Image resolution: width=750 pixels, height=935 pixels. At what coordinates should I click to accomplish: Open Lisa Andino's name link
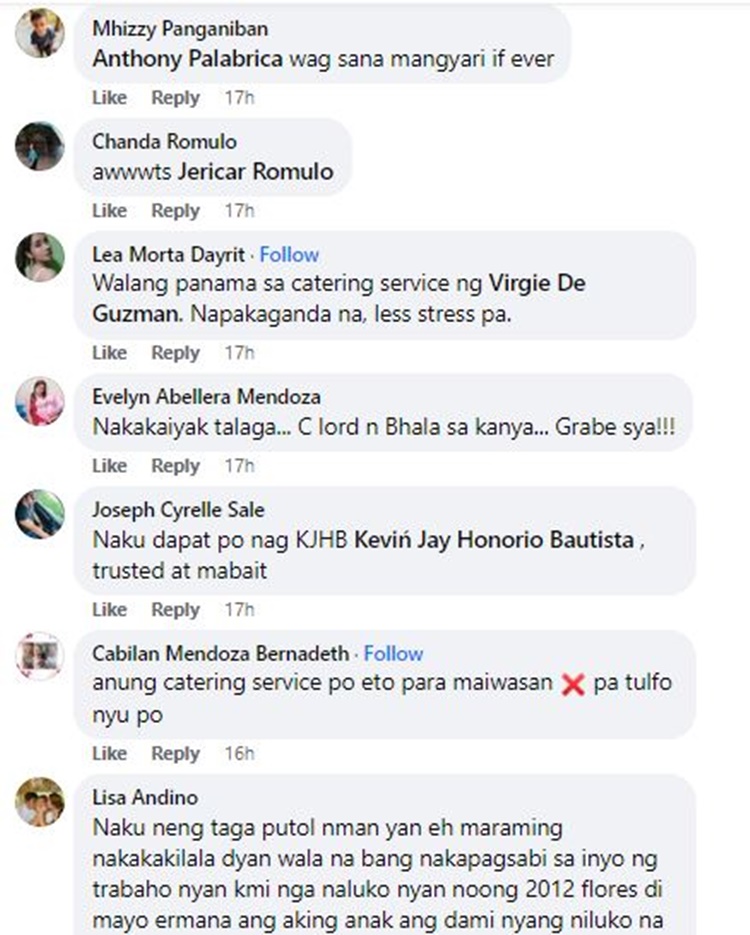coord(145,797)
